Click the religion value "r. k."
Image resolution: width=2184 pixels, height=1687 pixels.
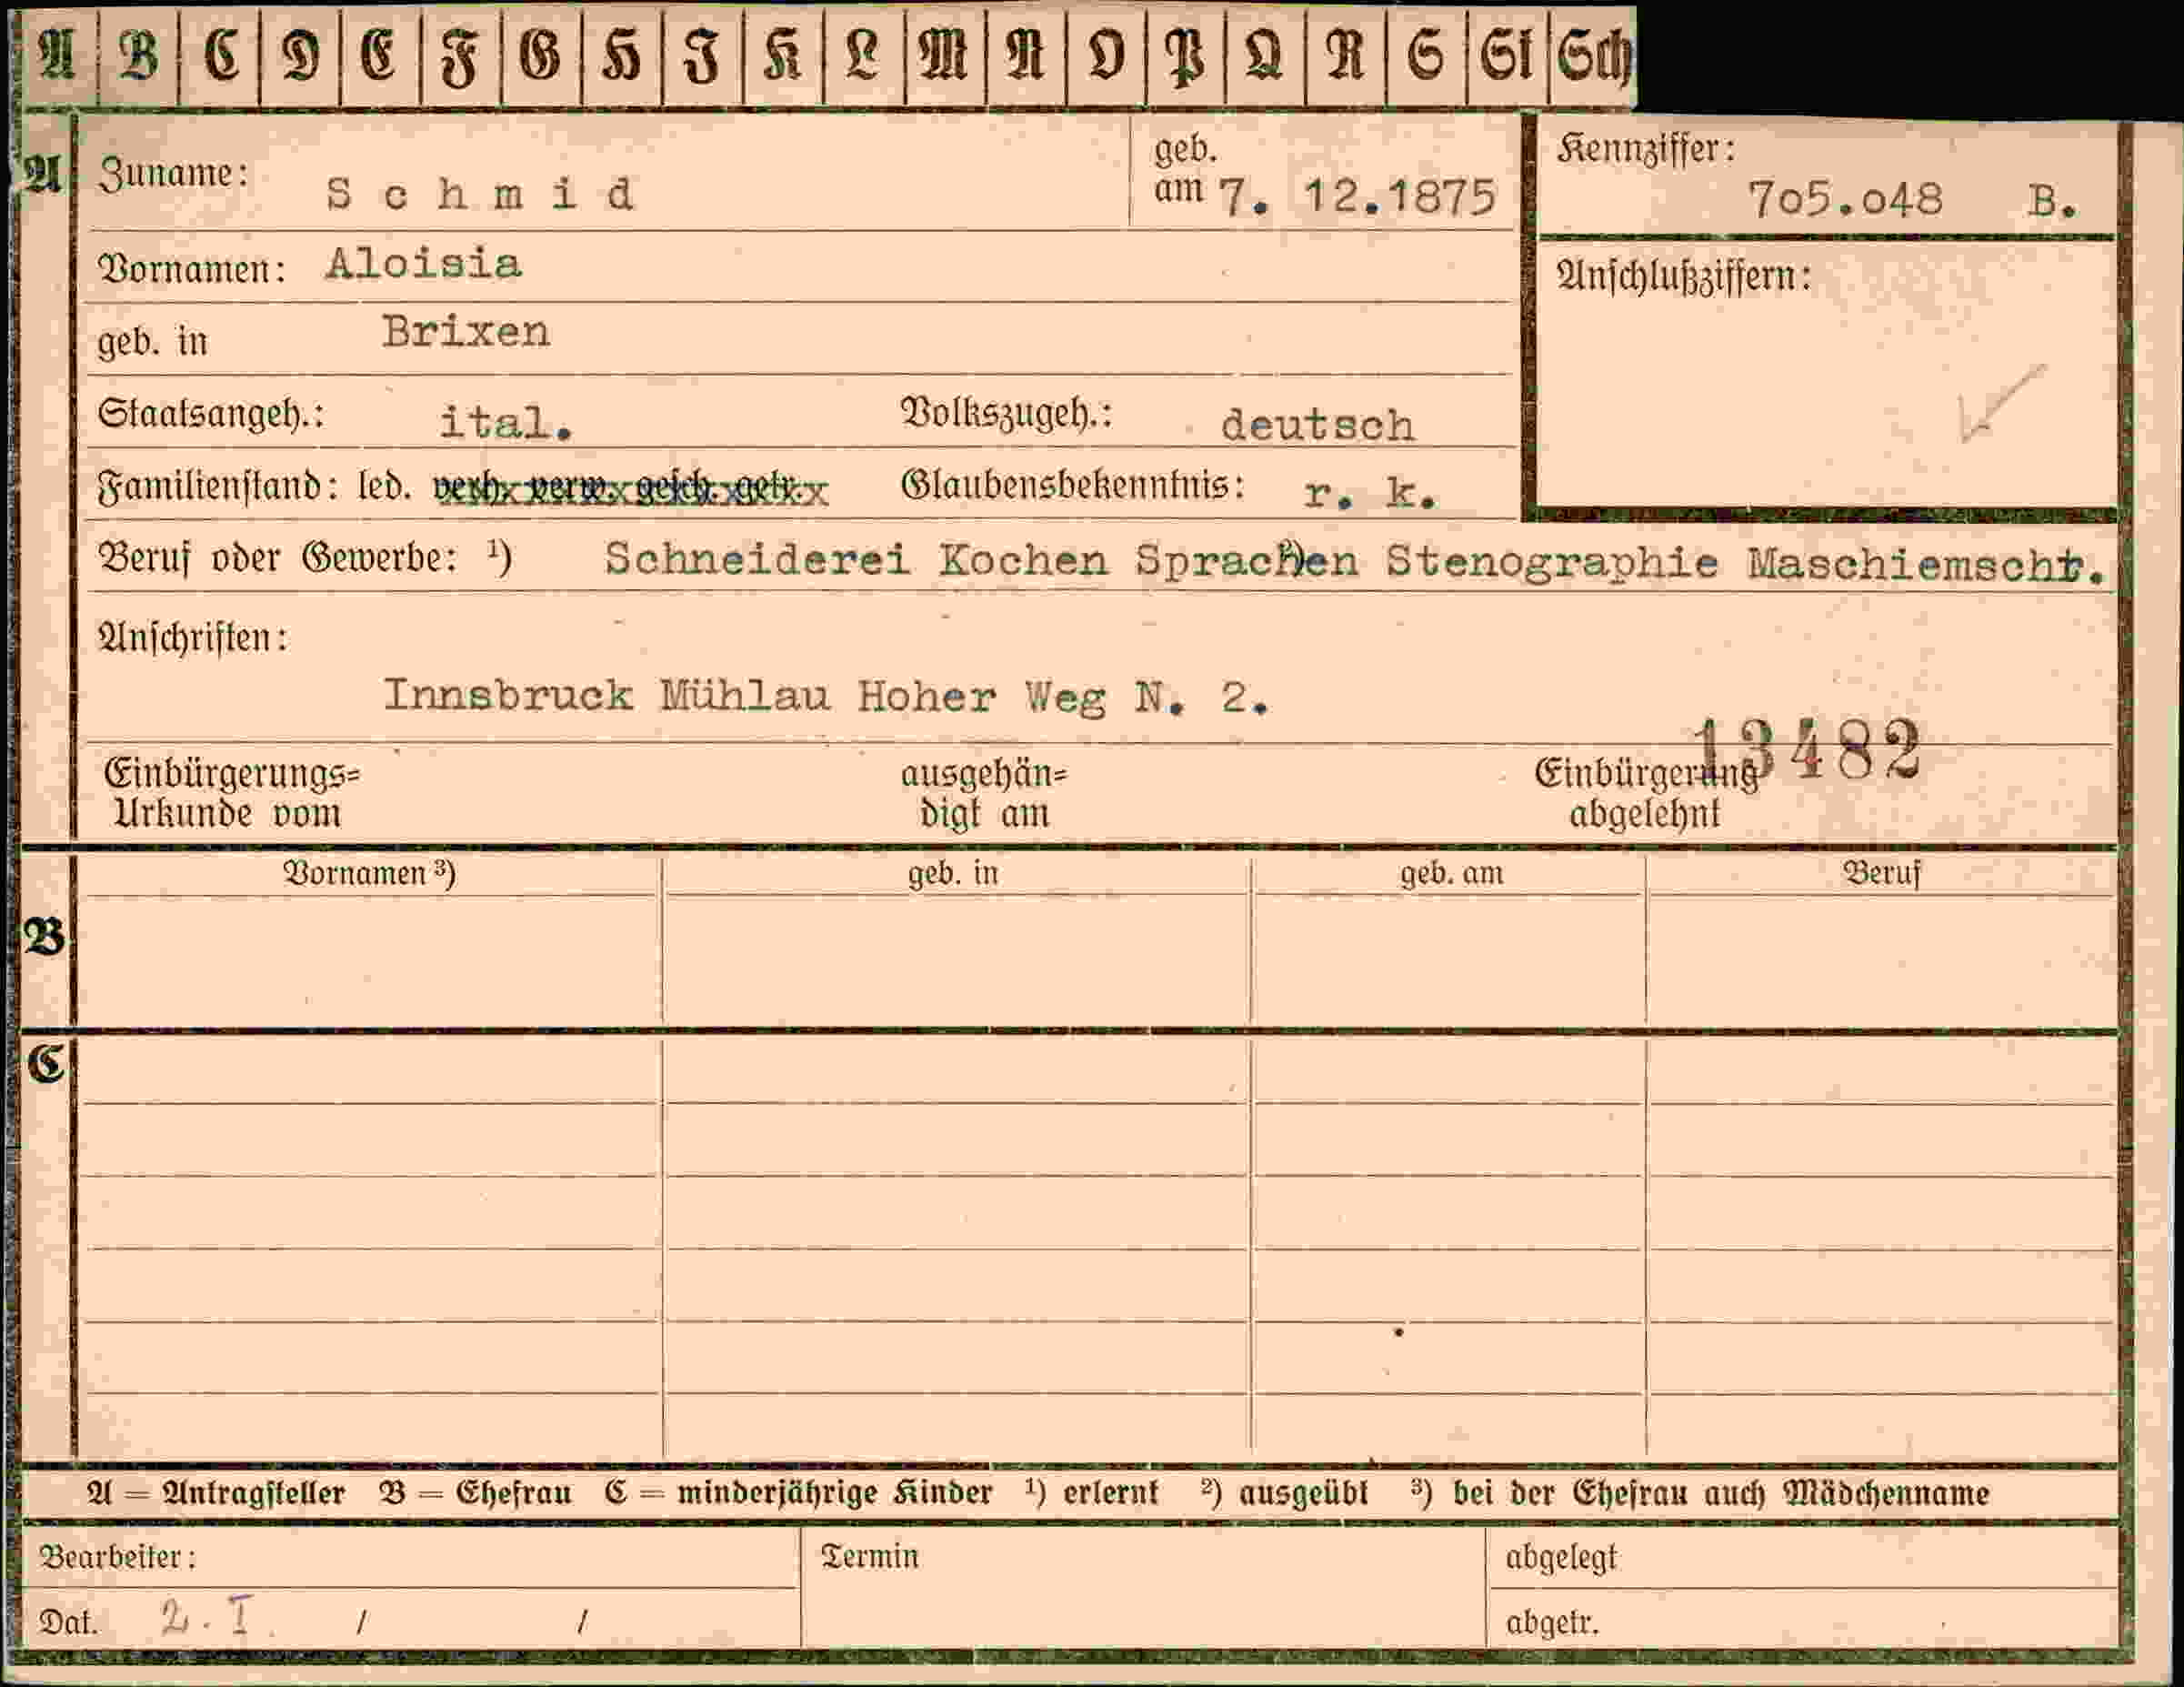1370,493
